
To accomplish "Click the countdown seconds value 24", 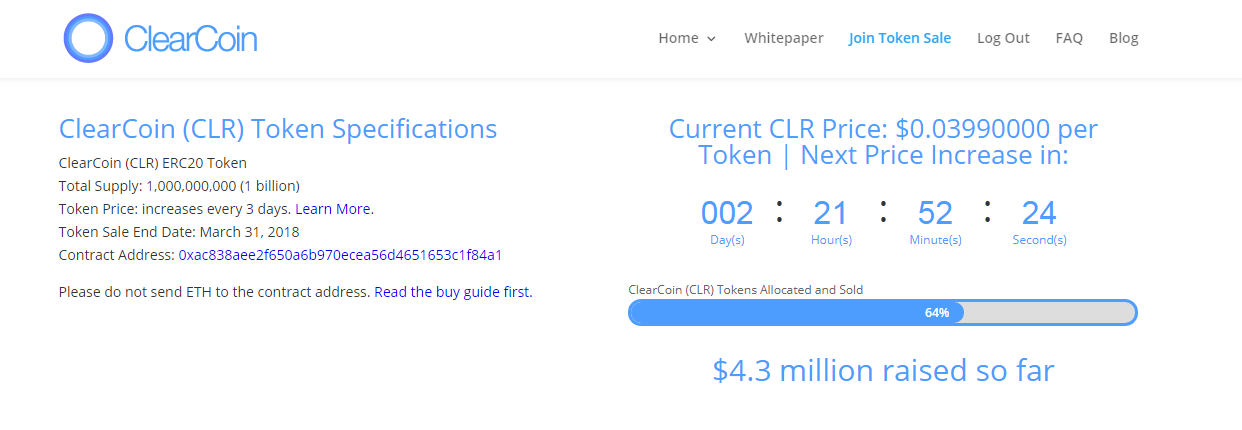I will click(x=1039, y=213).
